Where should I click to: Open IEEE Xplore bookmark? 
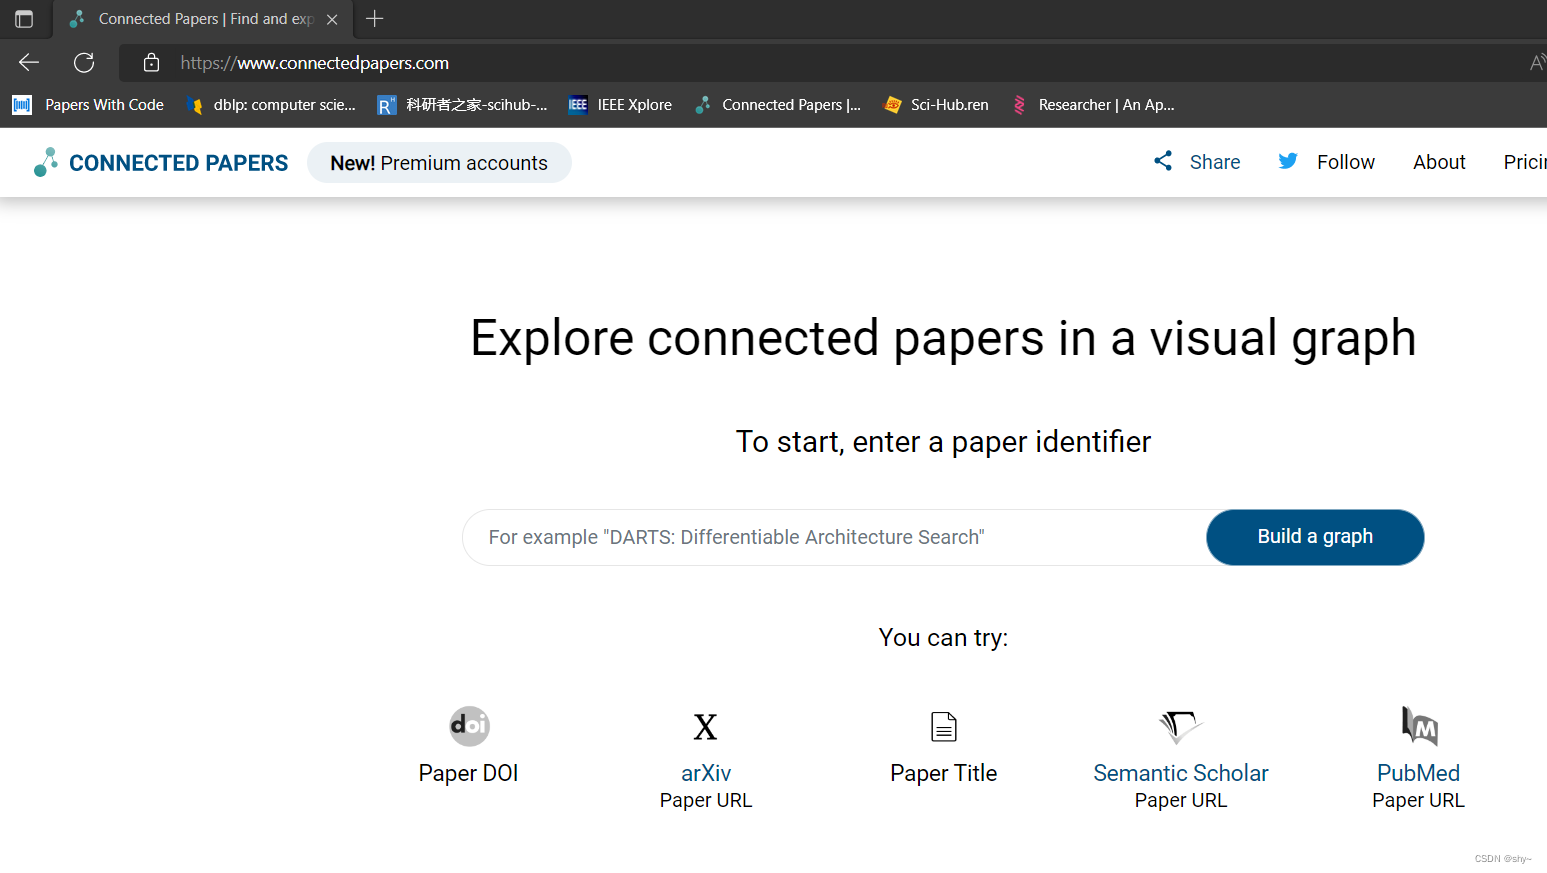tap(620, 105)
